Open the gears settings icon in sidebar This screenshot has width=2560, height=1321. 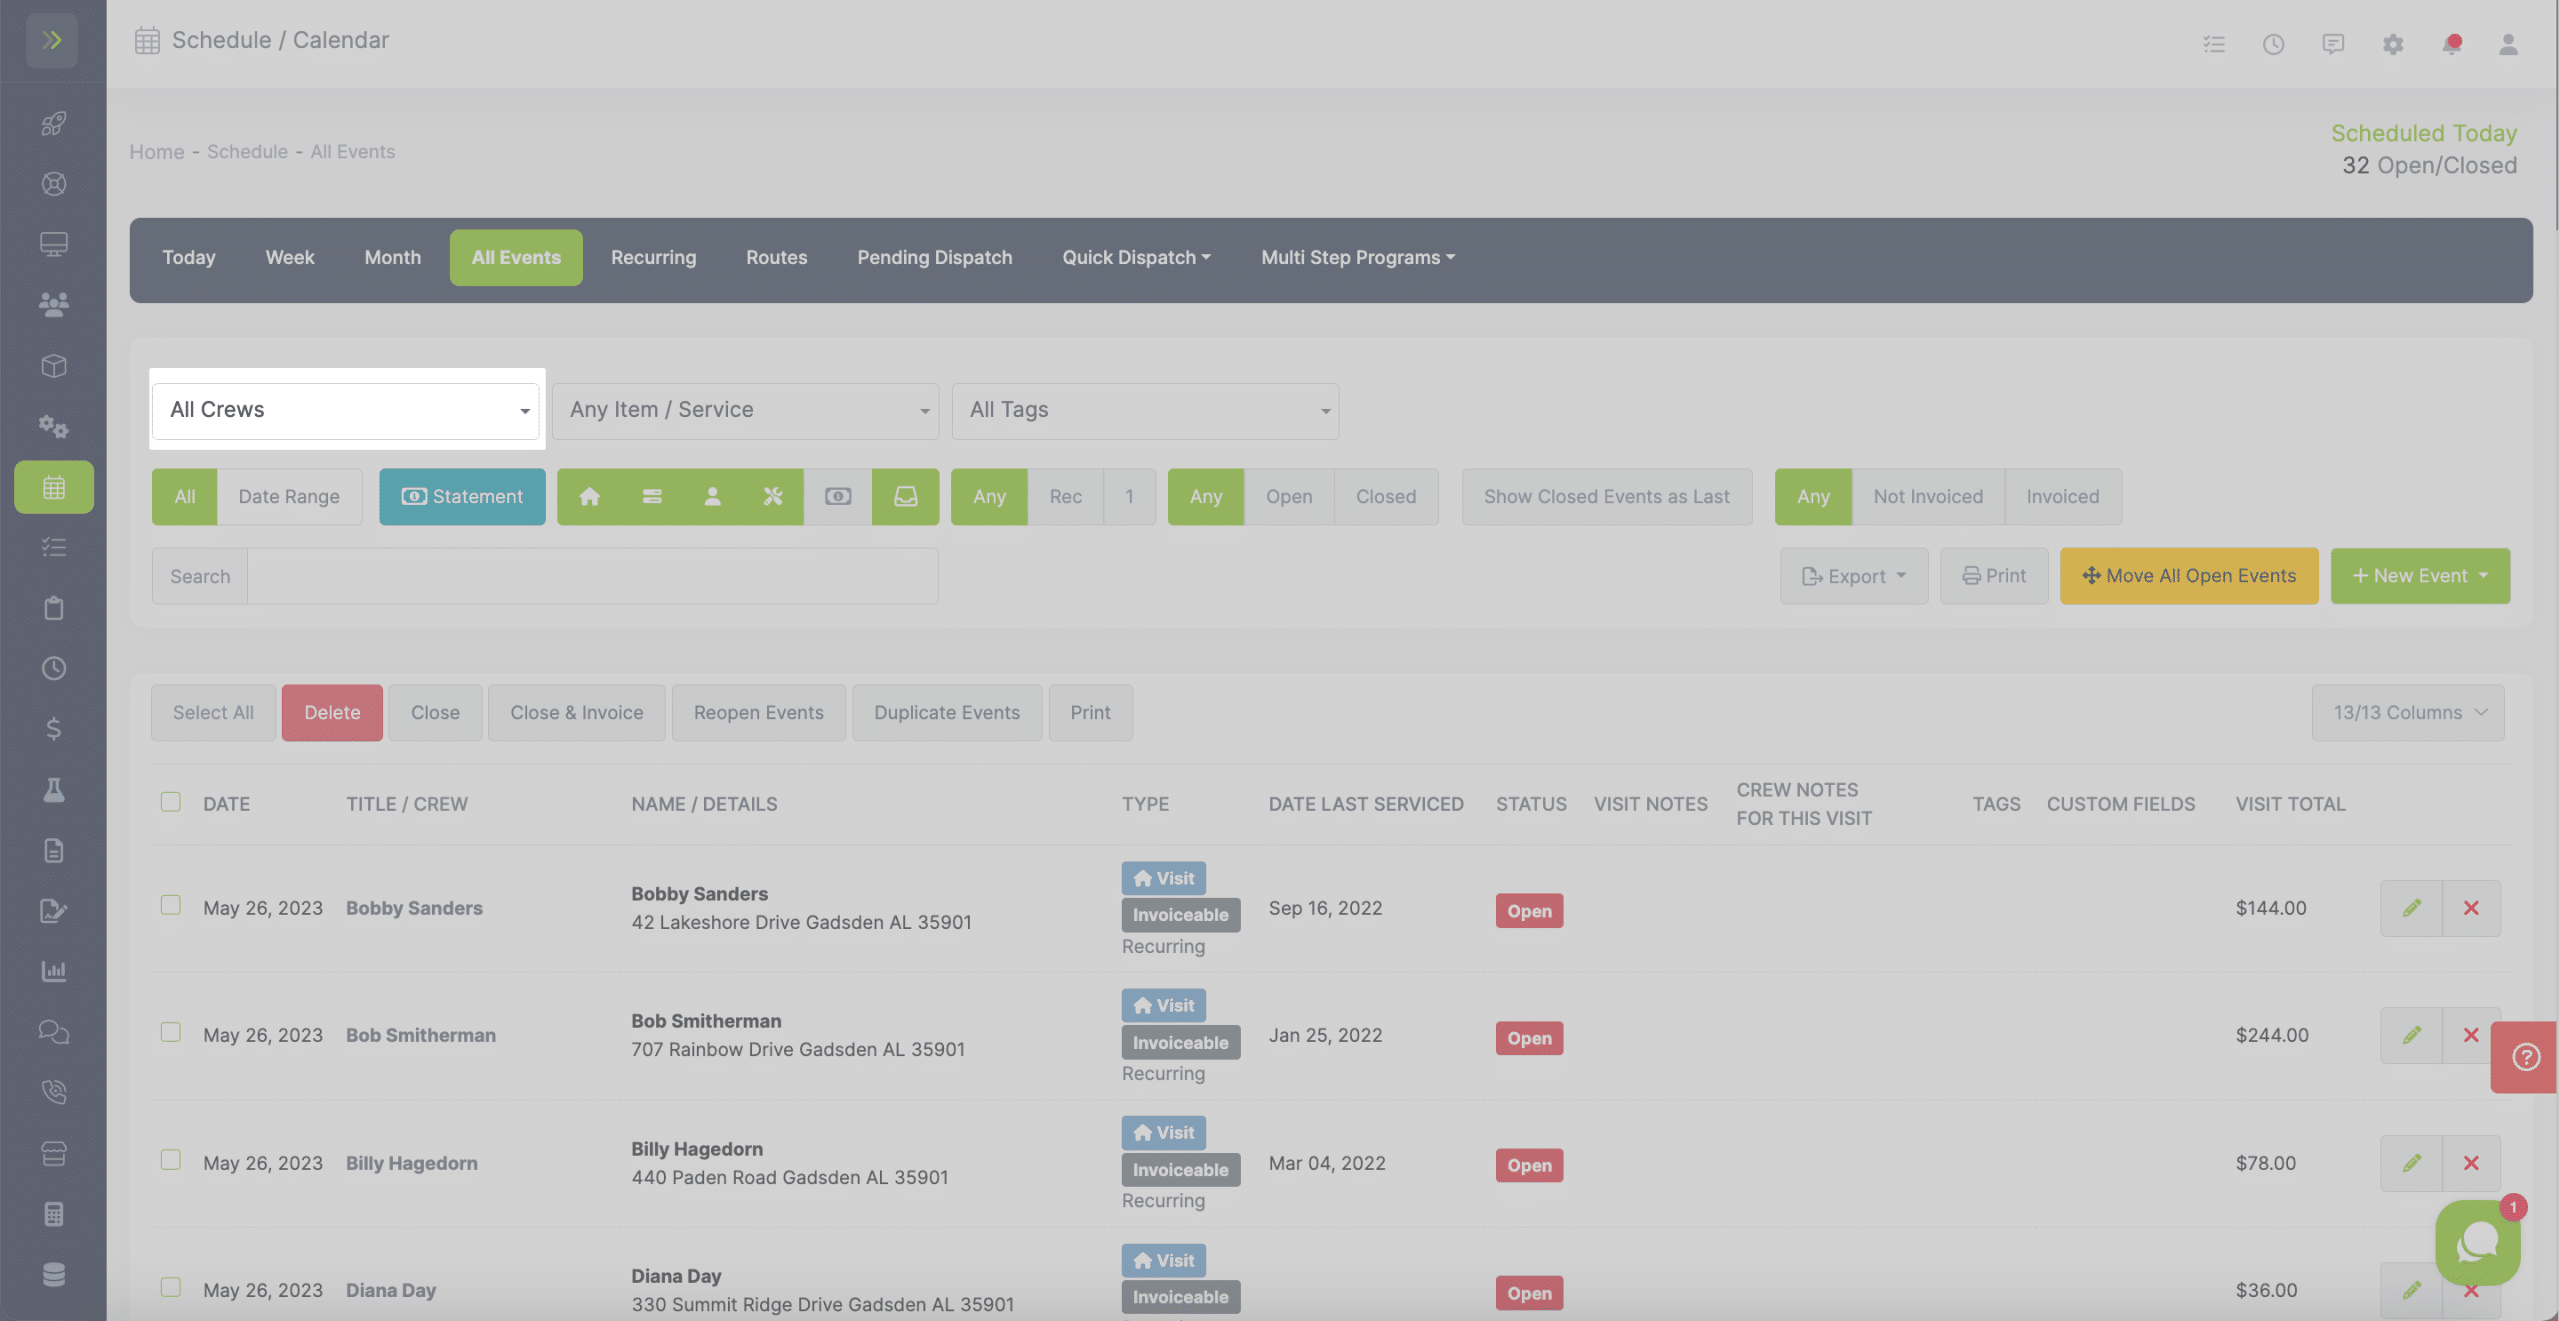pos(53,426)
